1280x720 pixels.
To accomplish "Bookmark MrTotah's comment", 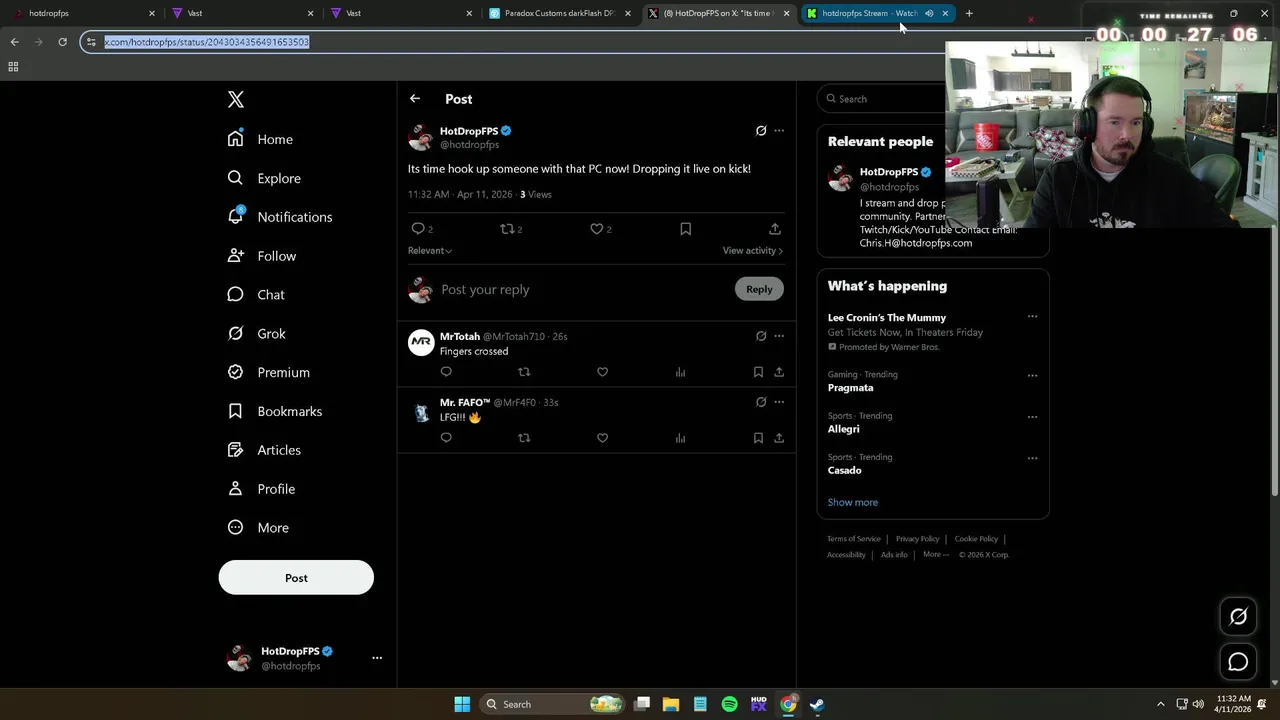I will click(758, 372).
